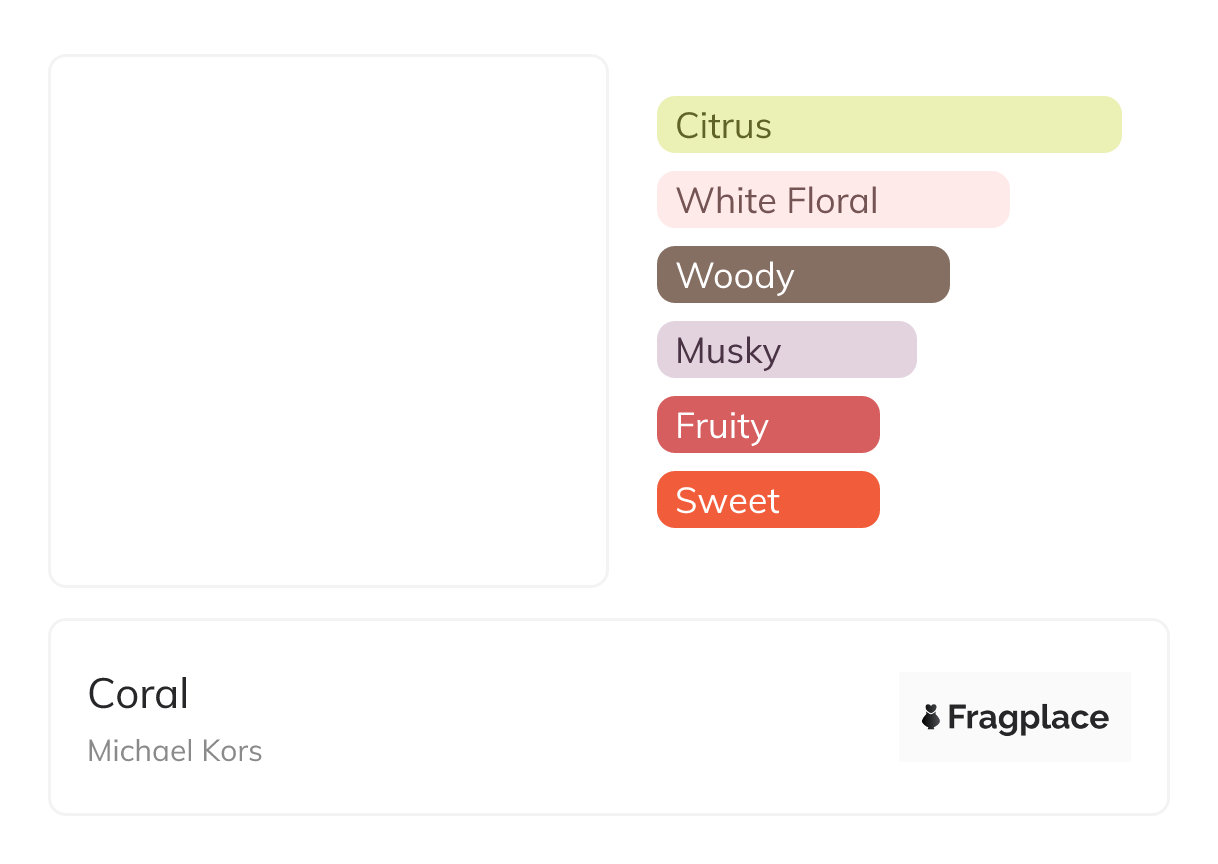
Task: Click the Fragplace wordmark text
Action: 1028,717
